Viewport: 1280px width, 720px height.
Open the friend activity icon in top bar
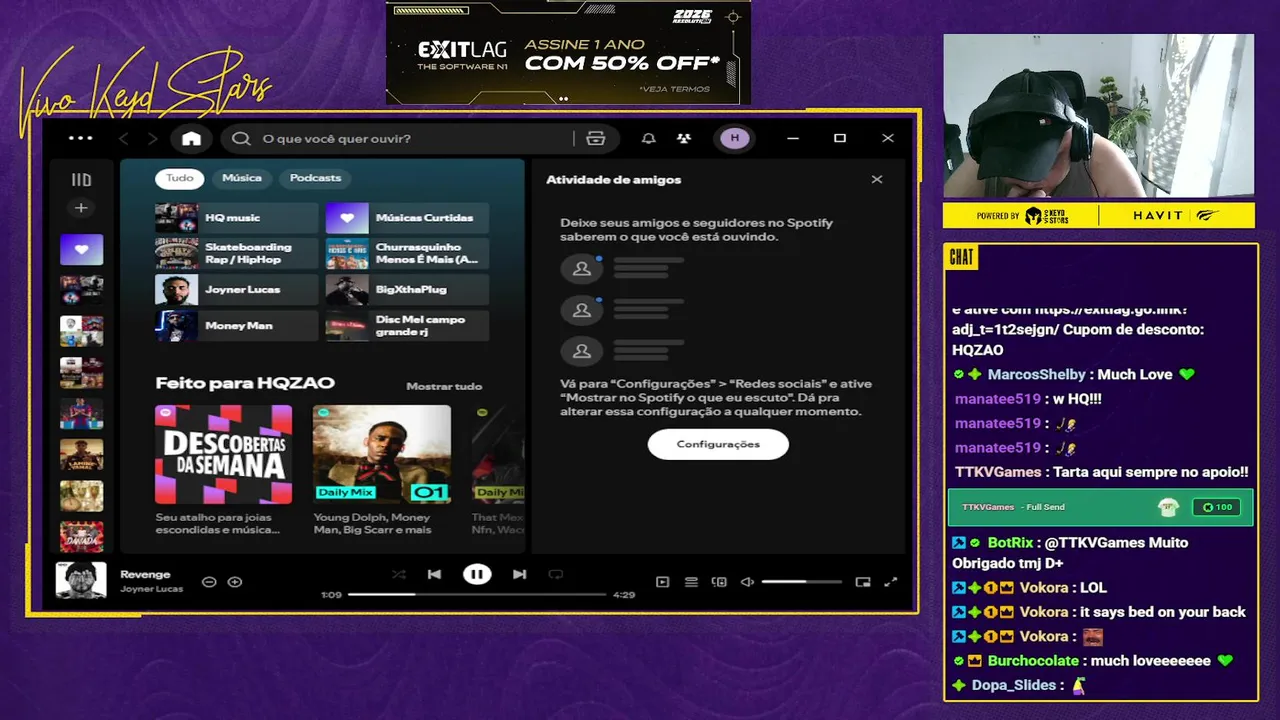pos(684,139)
